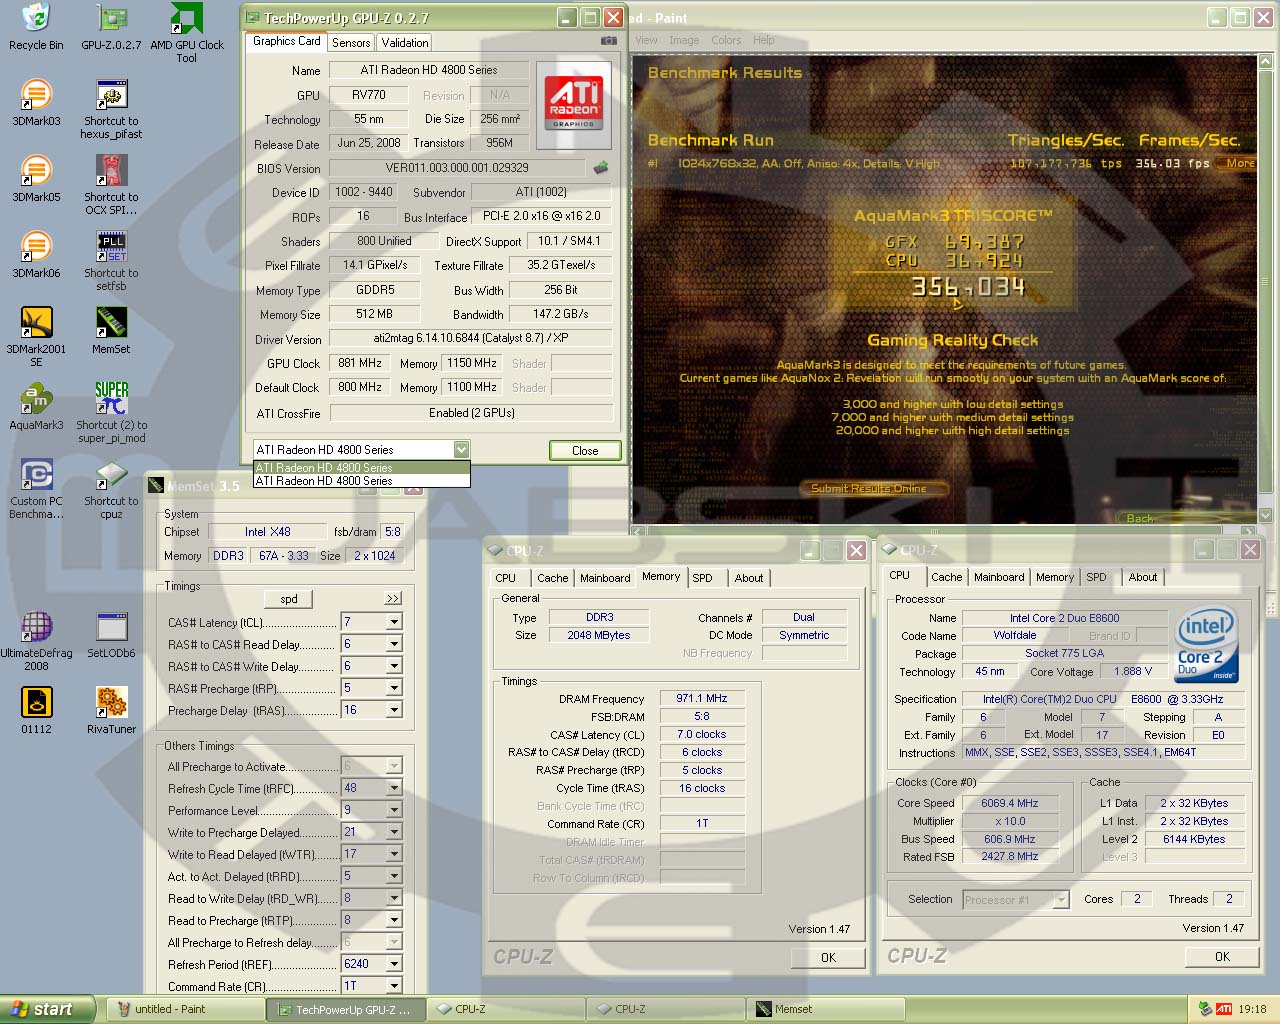Click BIOS save chip icon in GPU-Z
1280x1024 pixels.
pyautogui.click(x=601, y=168)
